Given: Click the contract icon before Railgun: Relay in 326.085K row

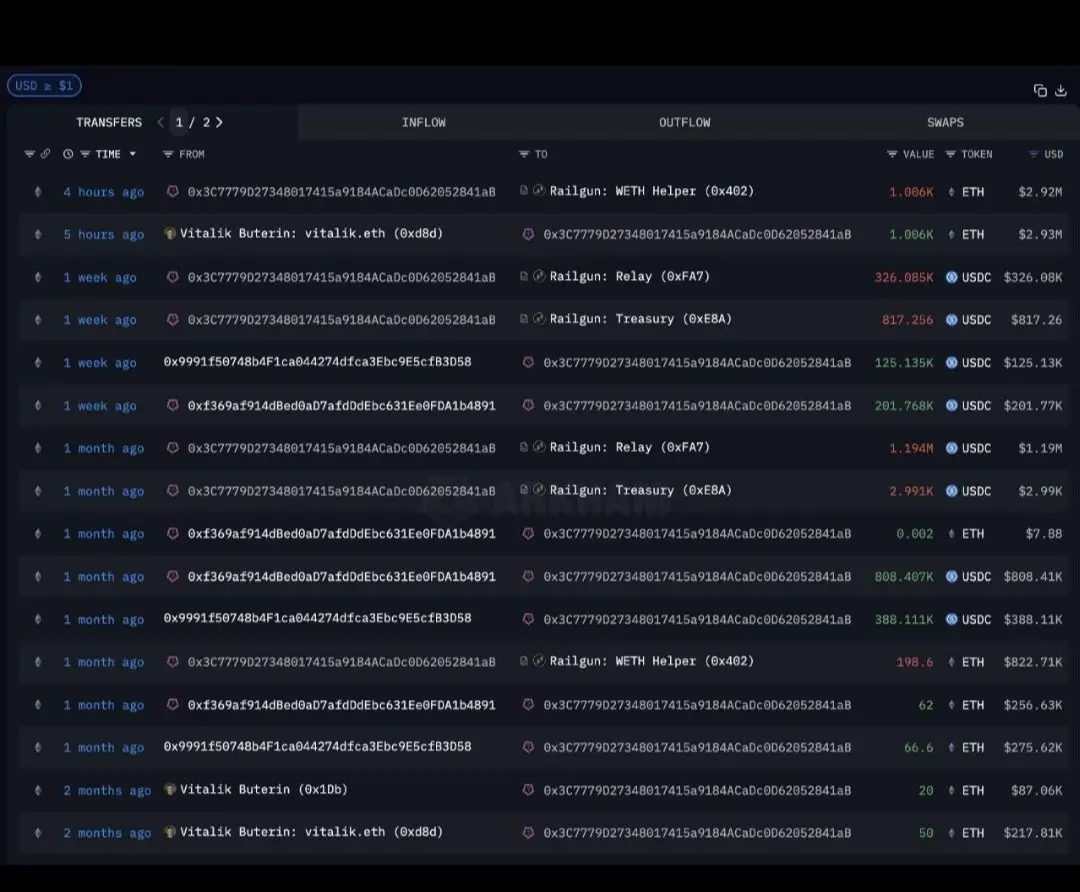Looking at the screenshot, I should [524, 276].
